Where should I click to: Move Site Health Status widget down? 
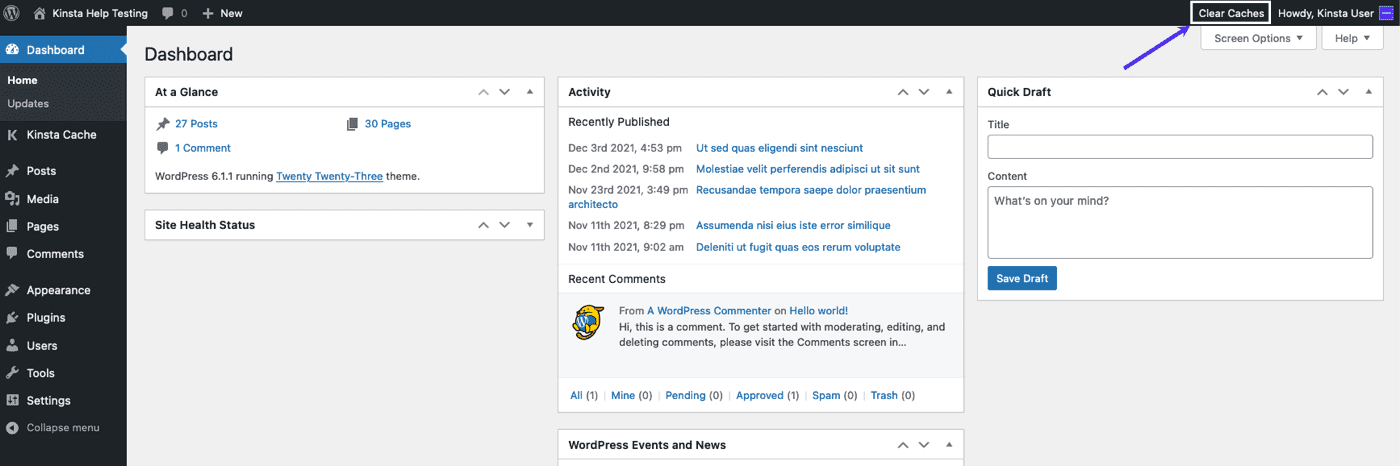pos(505,225)
